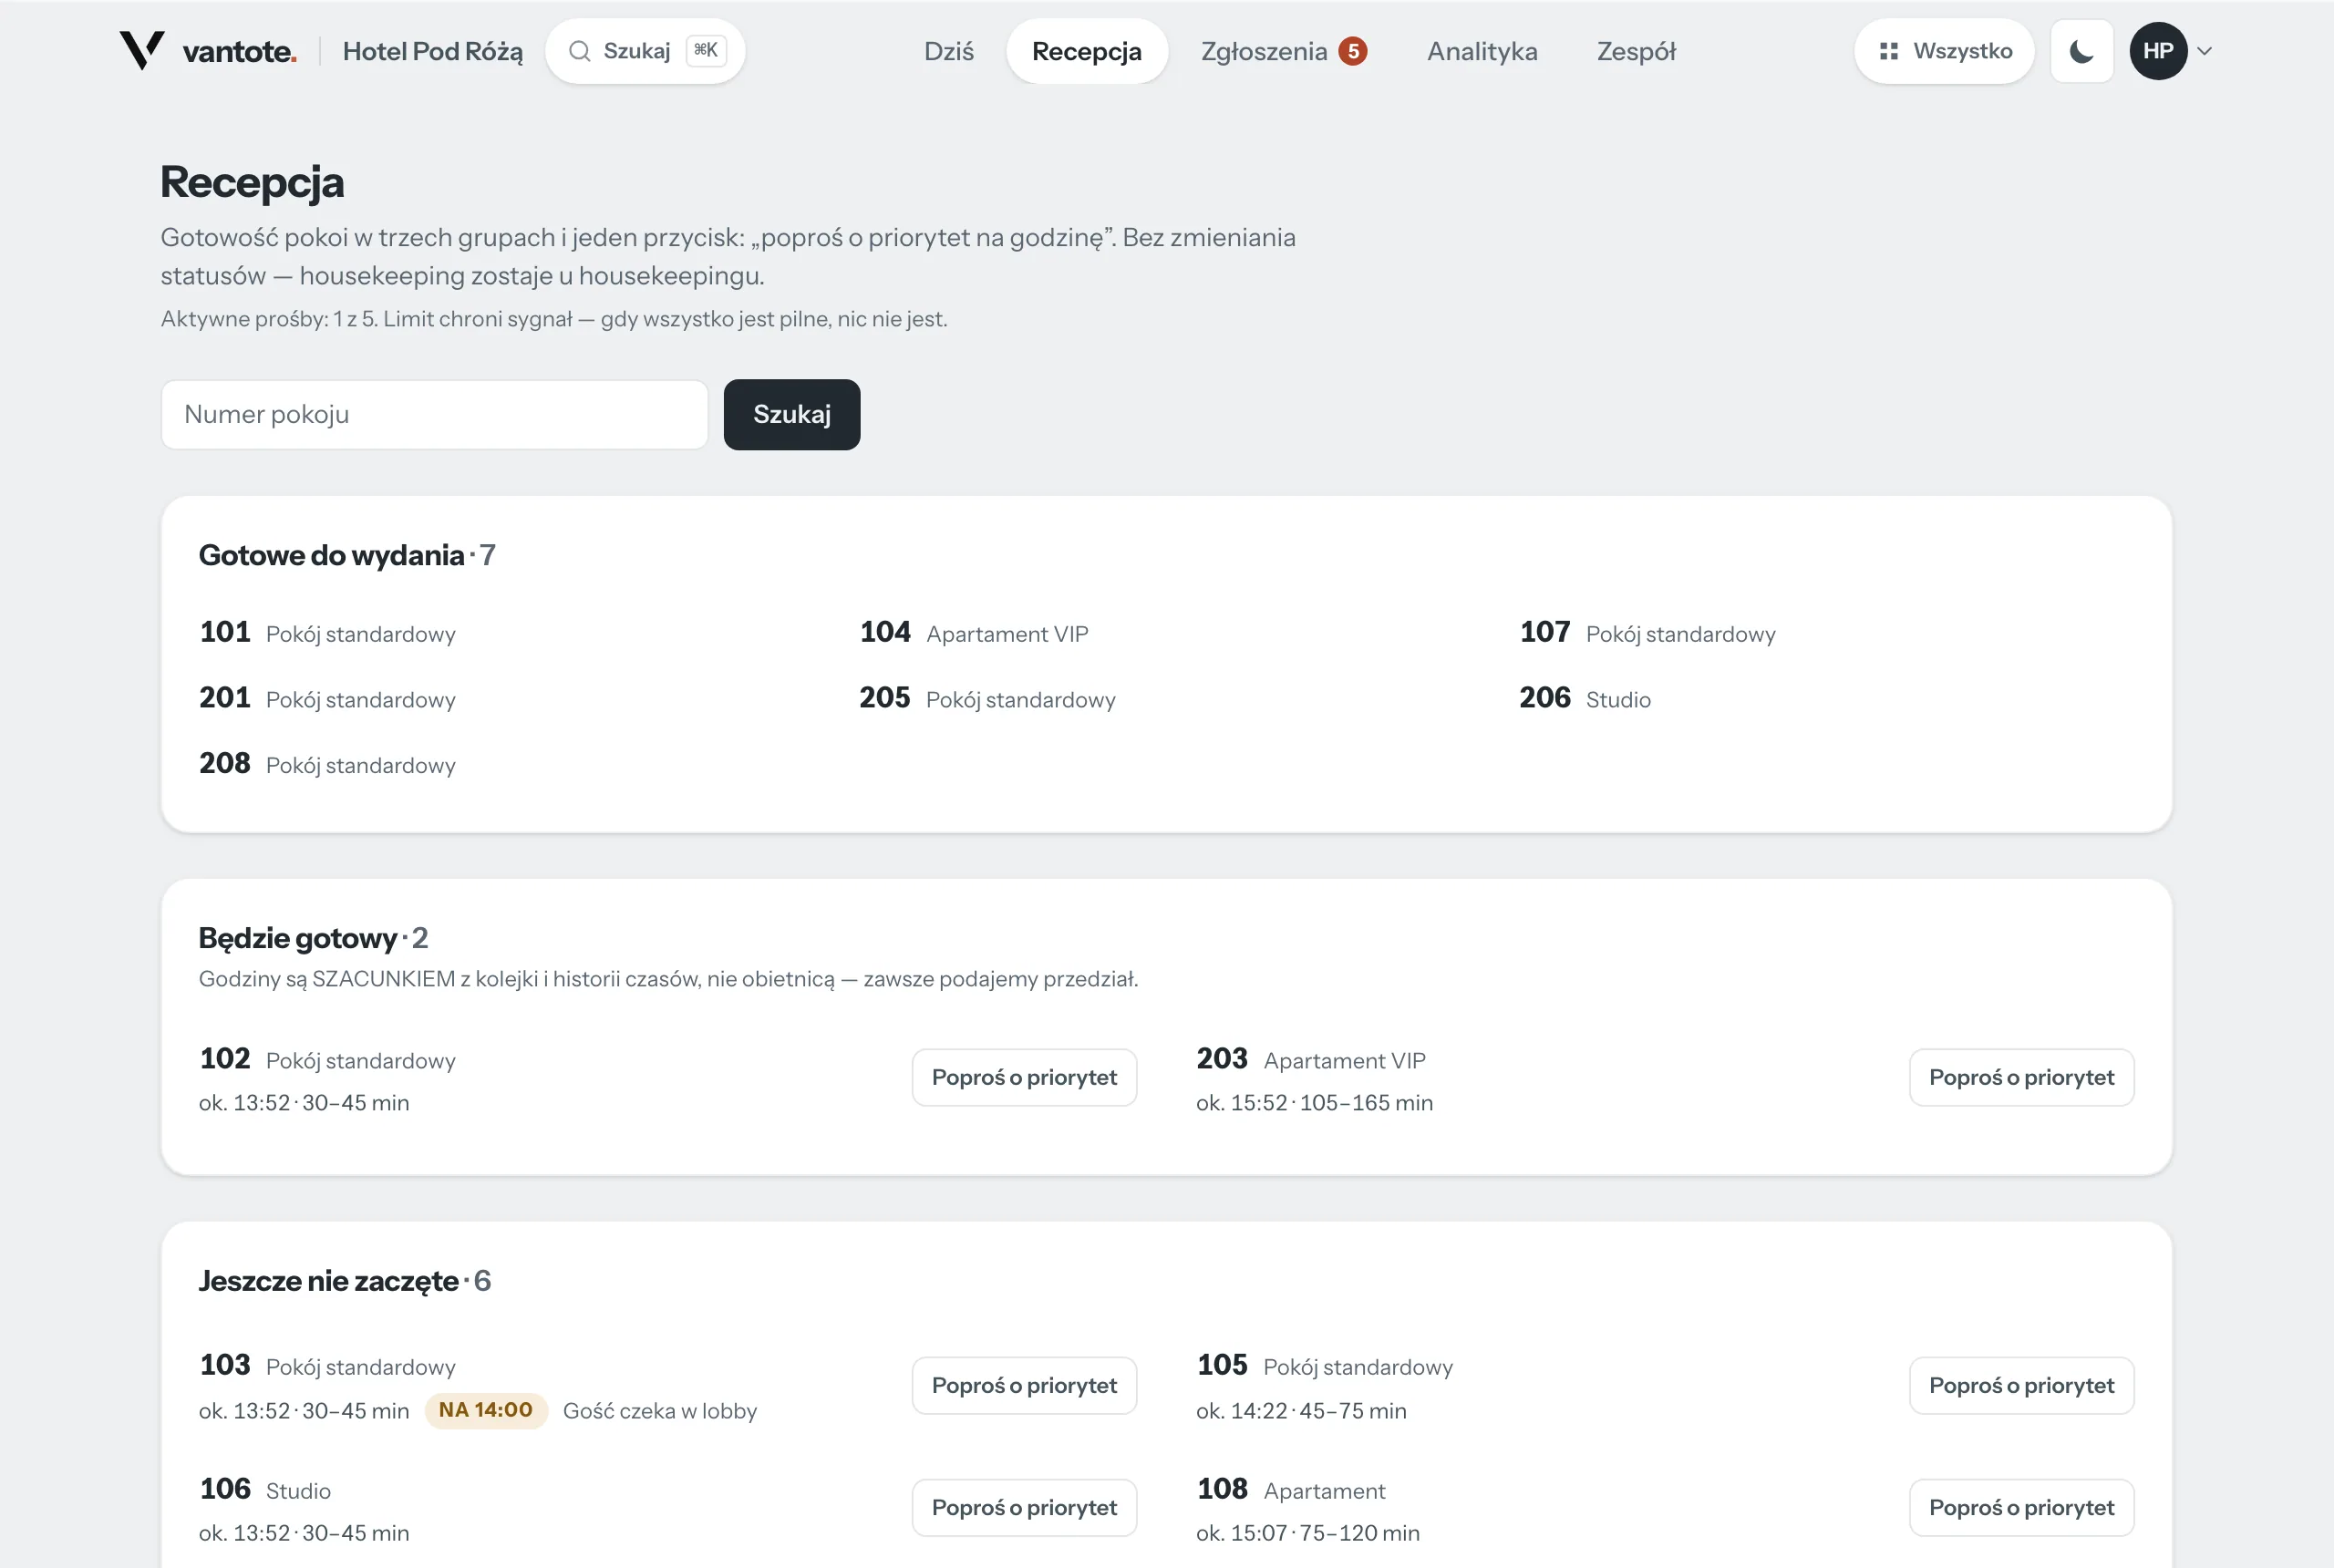Click the ⌘K shortcut hint
The width and height of the screenshot is (2334, 1568).
[x=706, y=50]
